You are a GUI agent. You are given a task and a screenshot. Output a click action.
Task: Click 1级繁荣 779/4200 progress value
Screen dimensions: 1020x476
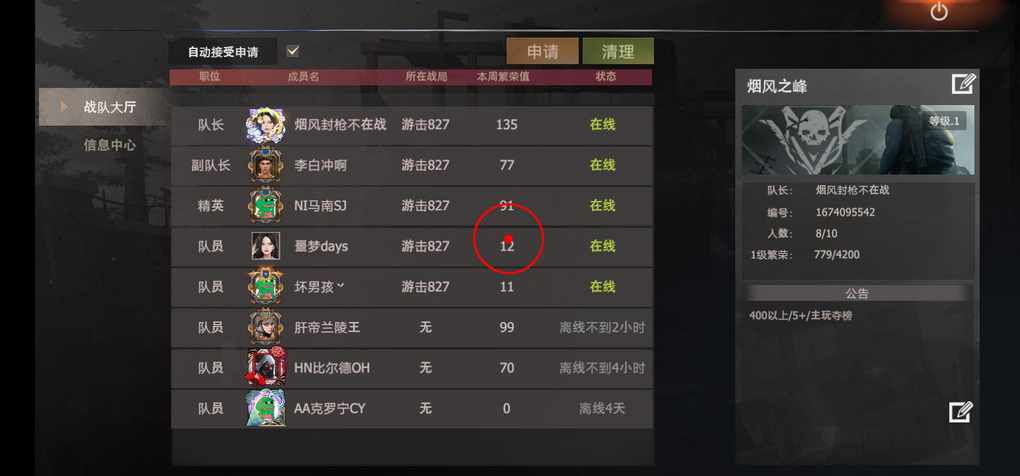point(836,255)
